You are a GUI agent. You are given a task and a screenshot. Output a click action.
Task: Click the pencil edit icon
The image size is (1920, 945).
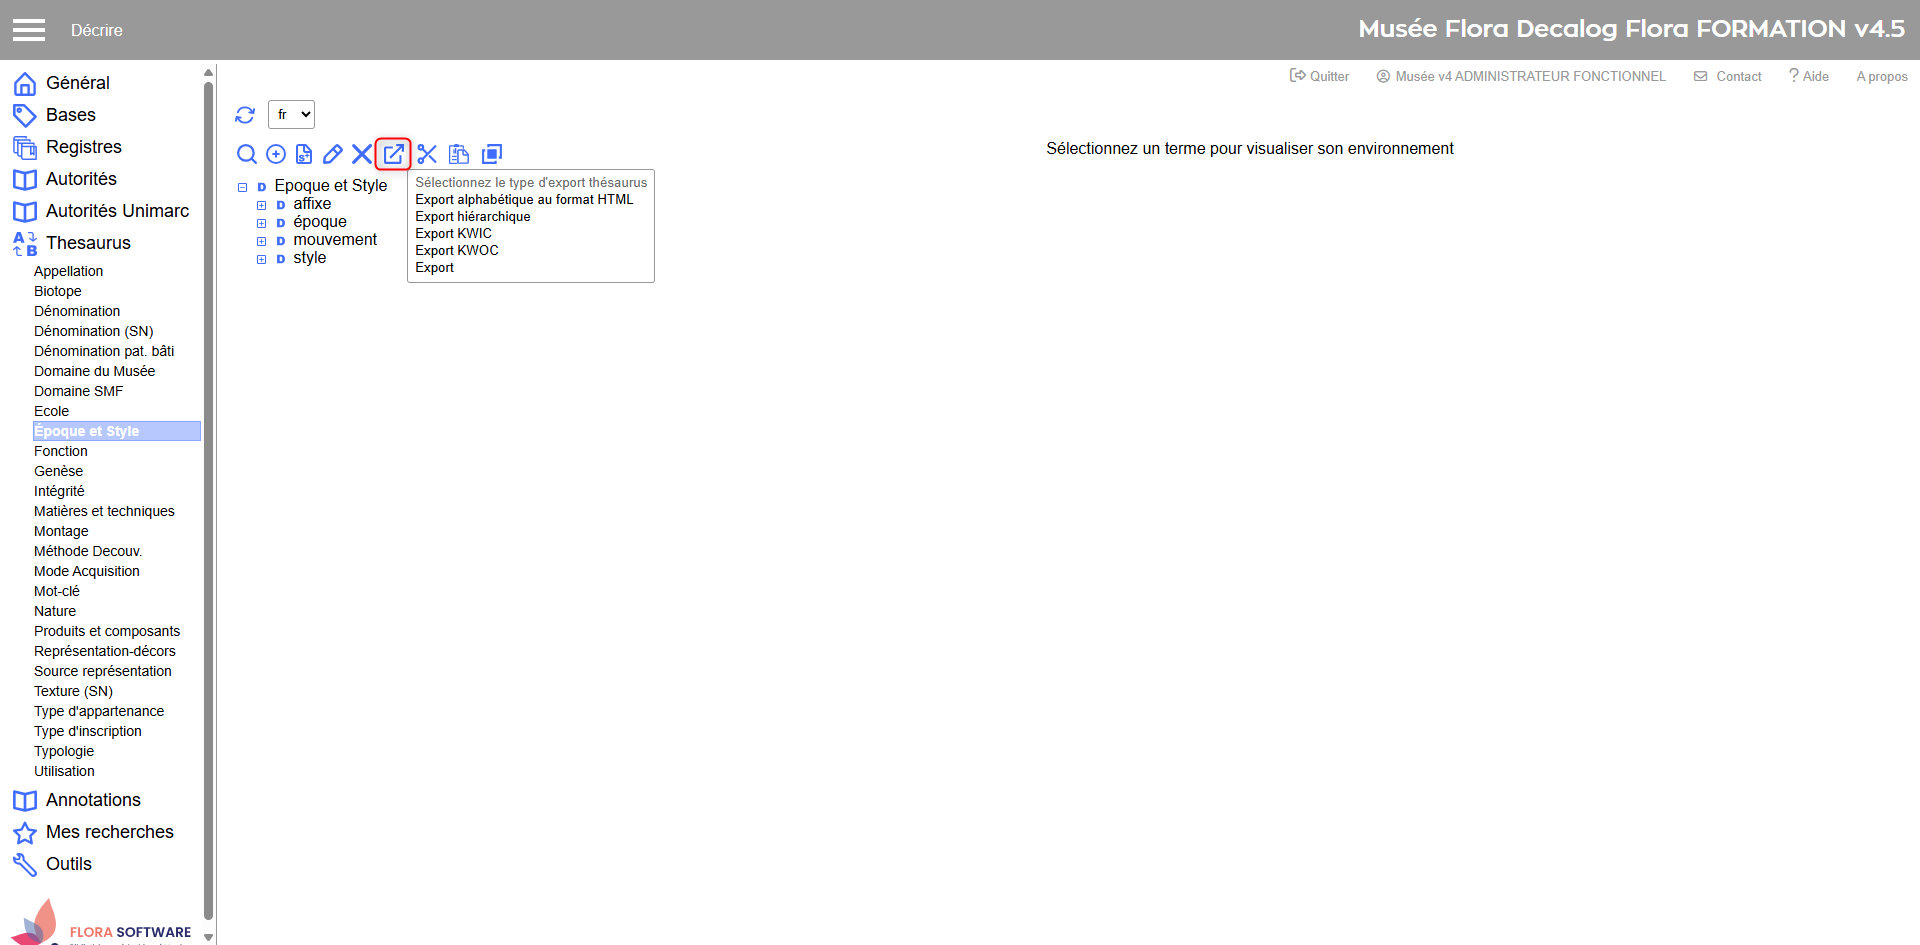pyautogui.click(x=333, y=154)
